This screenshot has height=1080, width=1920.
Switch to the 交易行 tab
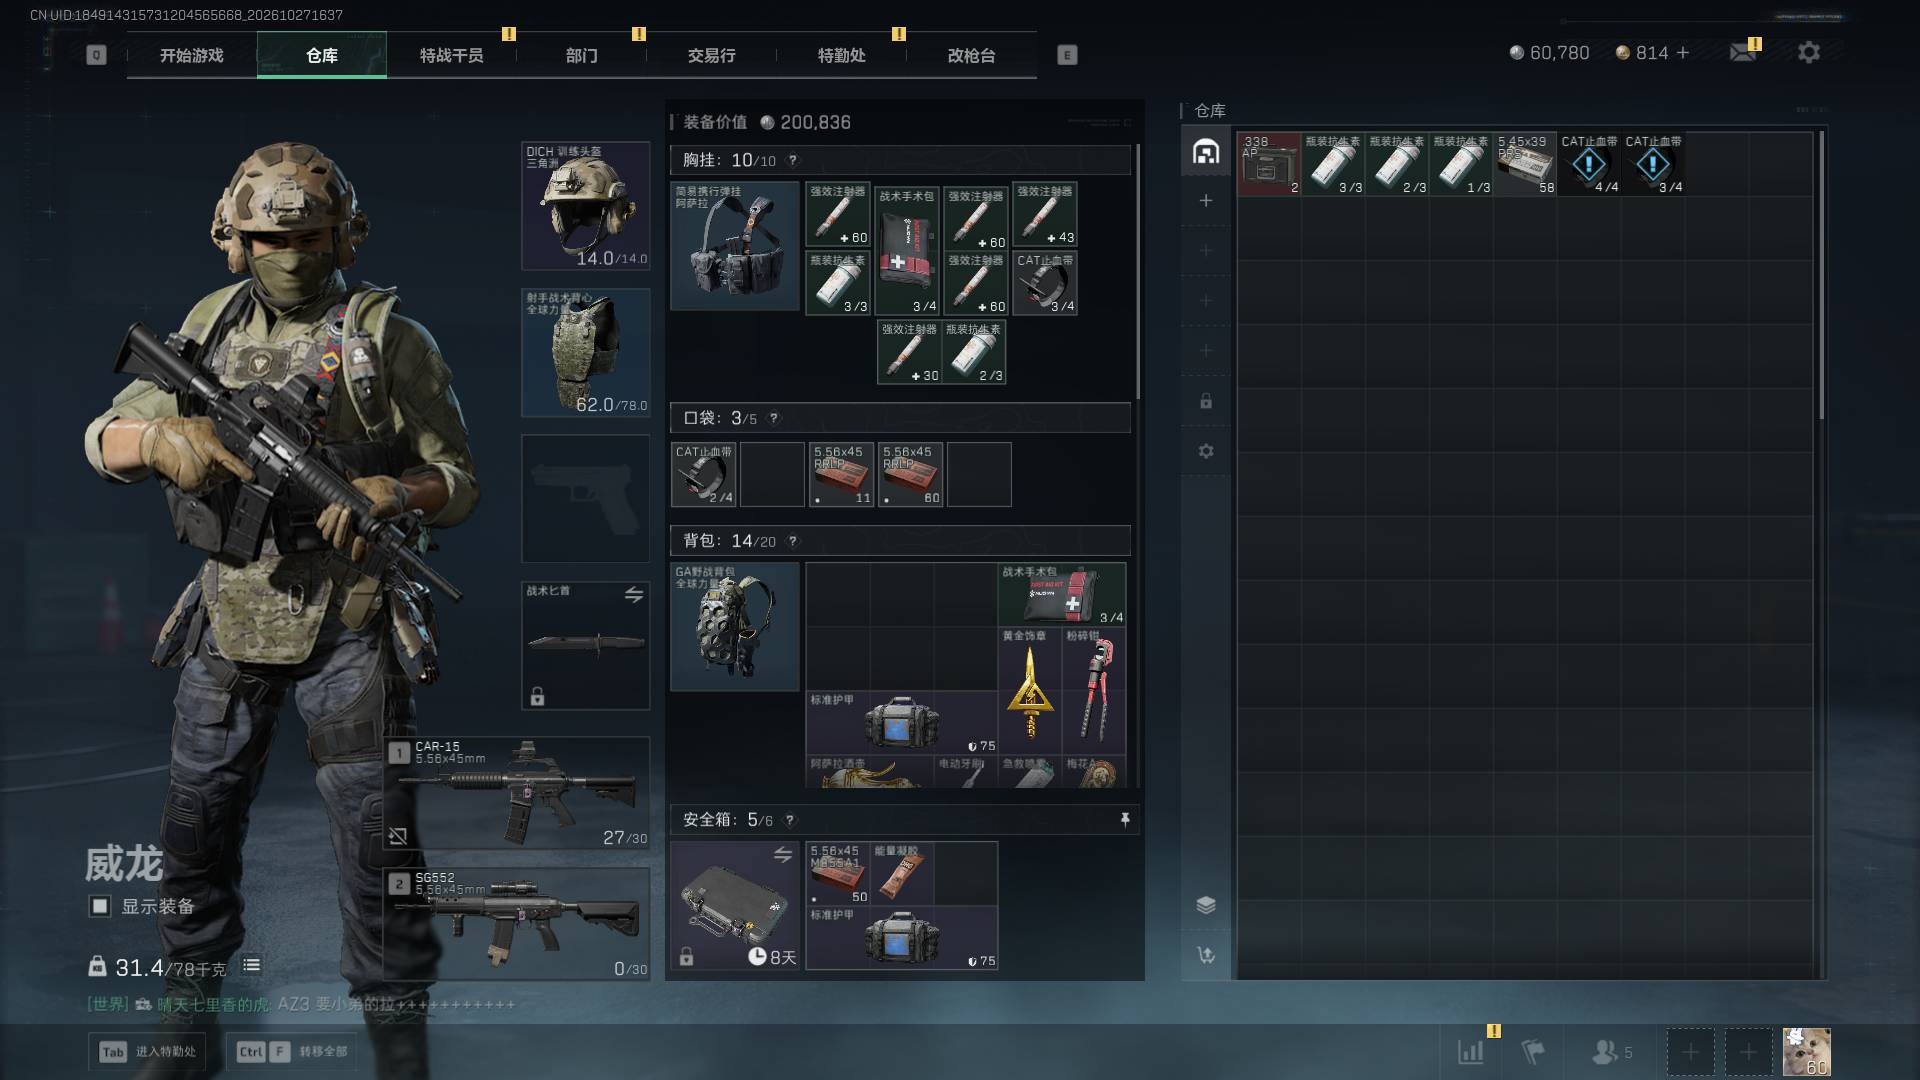point(712,55)
